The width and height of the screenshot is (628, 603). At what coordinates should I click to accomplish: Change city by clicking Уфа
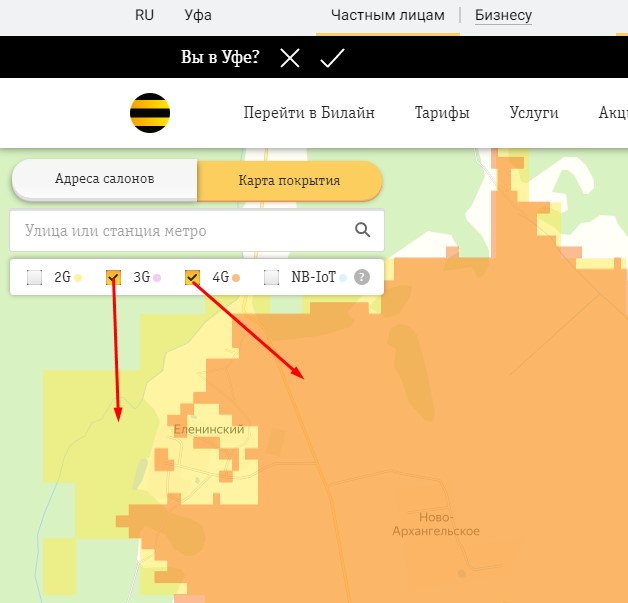point(198,15)
